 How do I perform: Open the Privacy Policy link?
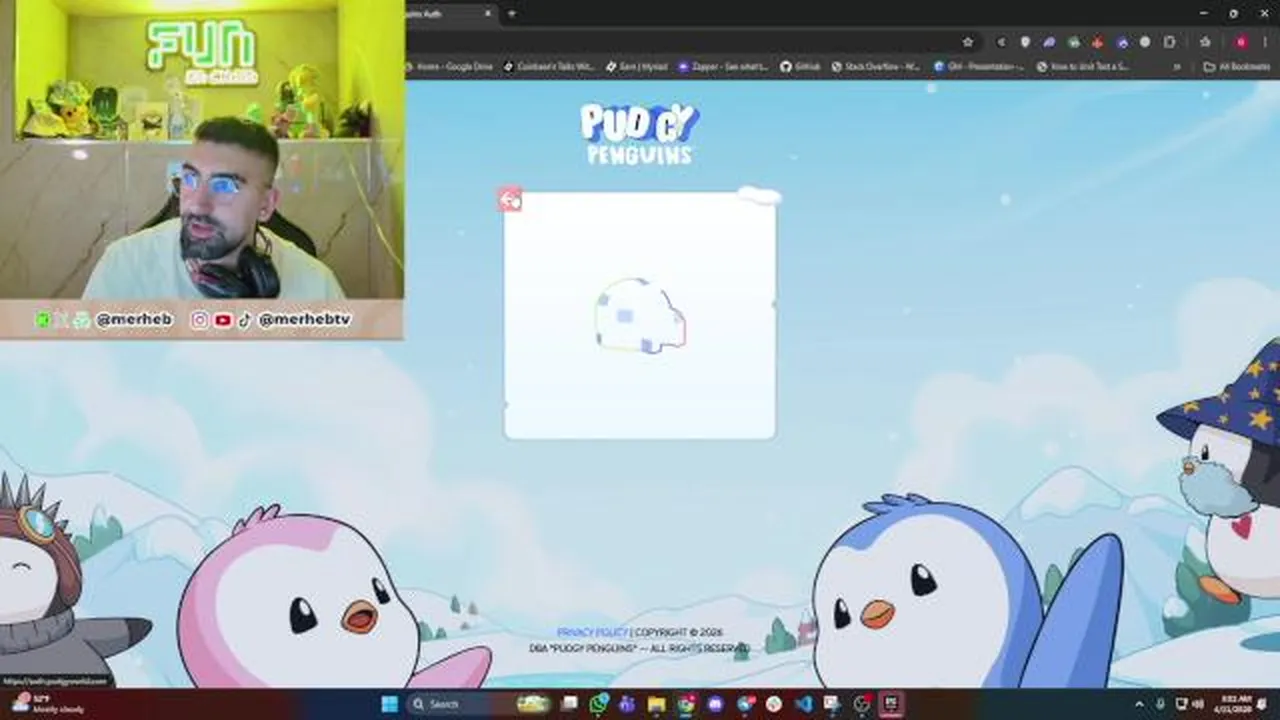592,632
